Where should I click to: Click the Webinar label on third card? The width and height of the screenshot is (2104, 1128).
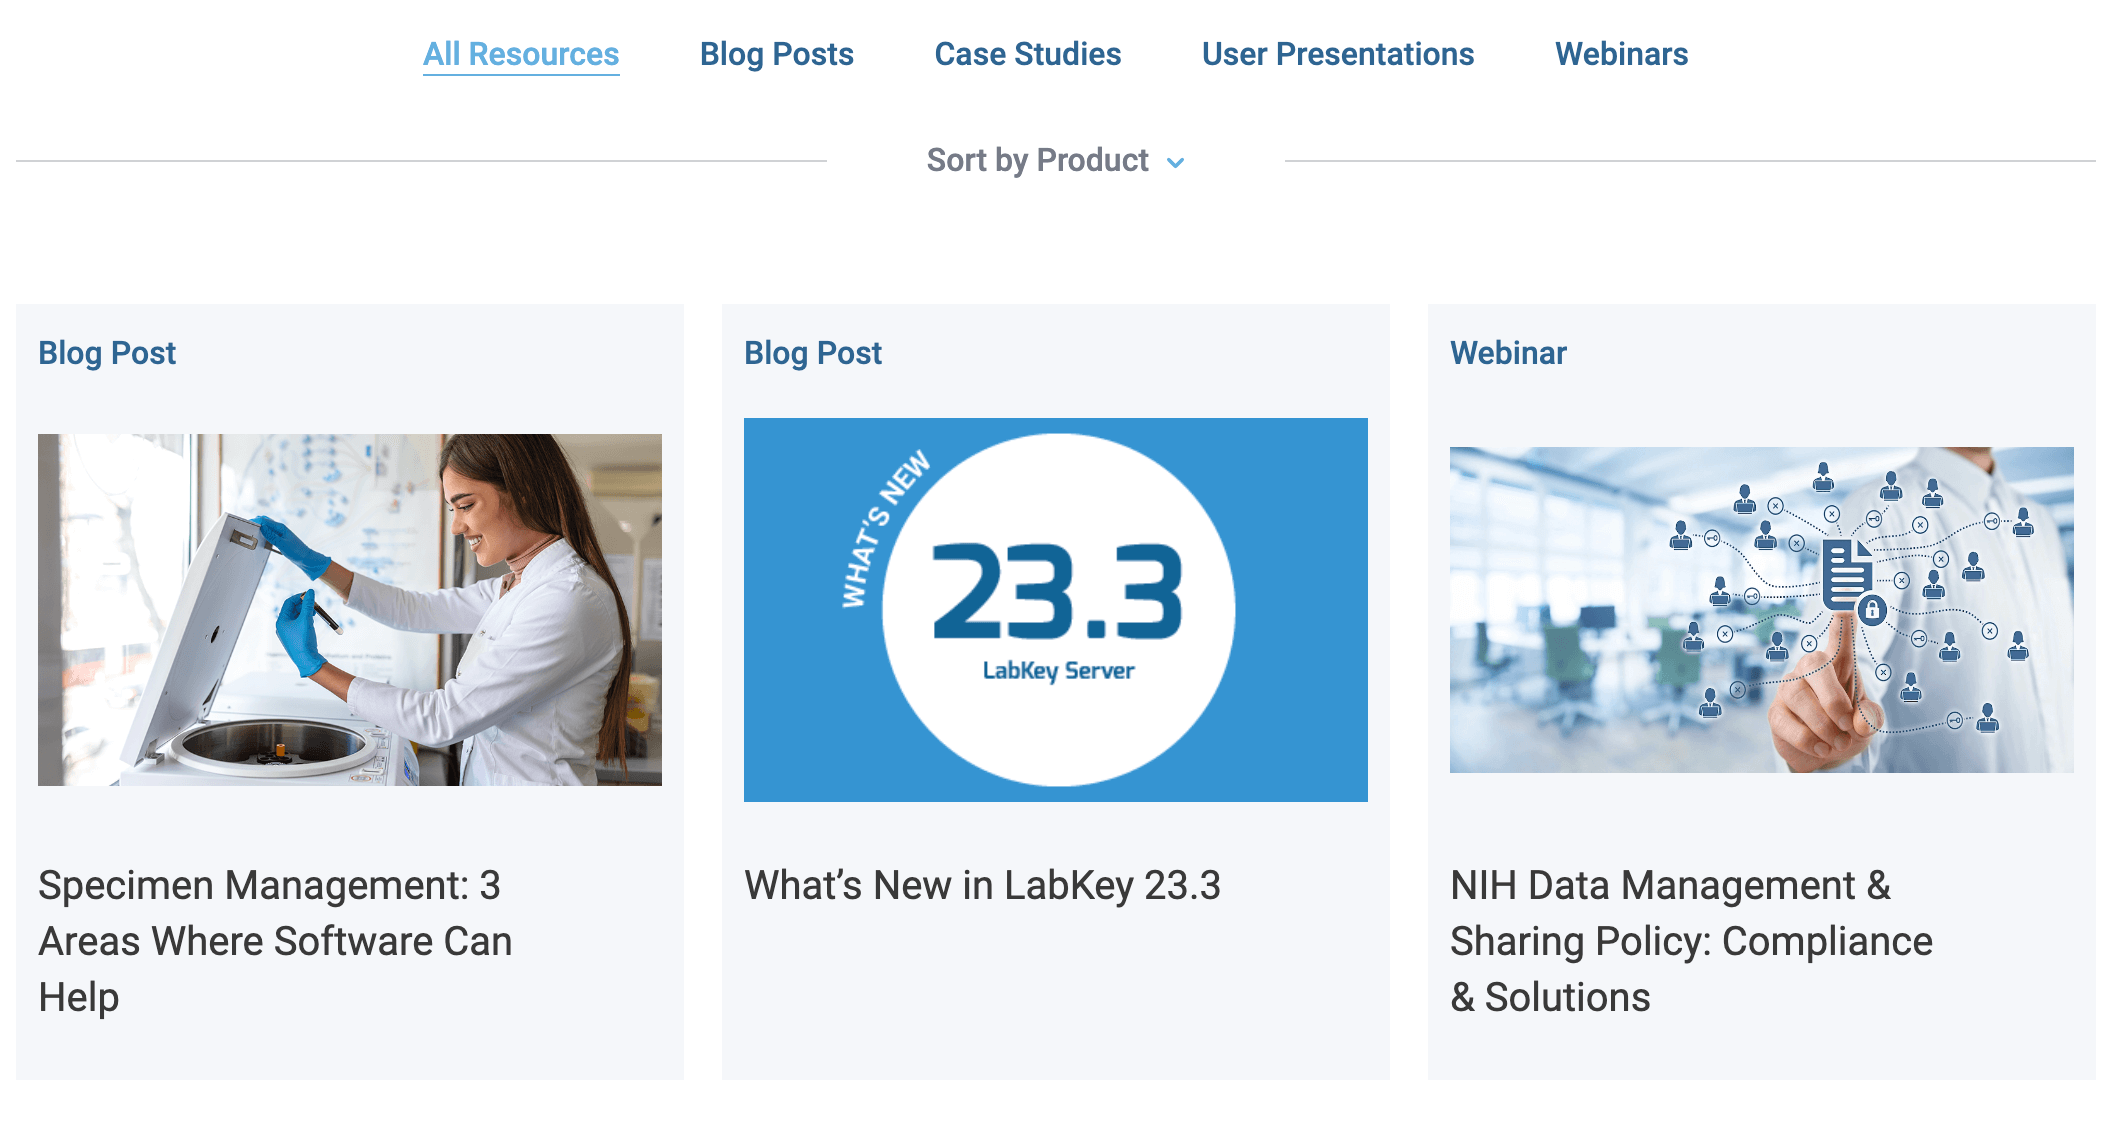tap(1508, 353)
